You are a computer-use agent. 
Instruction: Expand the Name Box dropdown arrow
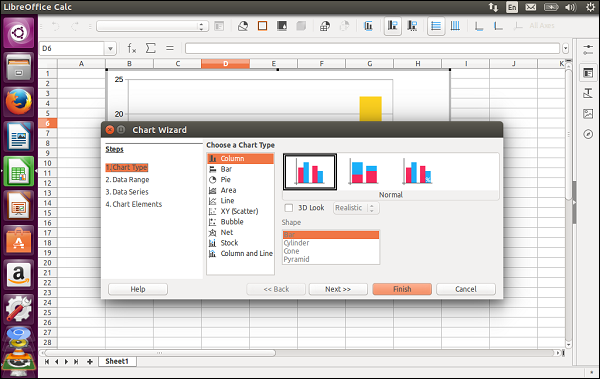tap(110, 49)
